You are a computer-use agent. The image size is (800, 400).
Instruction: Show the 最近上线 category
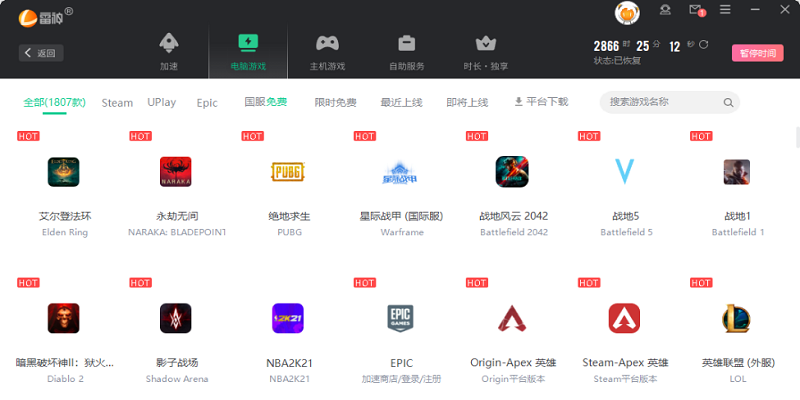click(402, 103)
